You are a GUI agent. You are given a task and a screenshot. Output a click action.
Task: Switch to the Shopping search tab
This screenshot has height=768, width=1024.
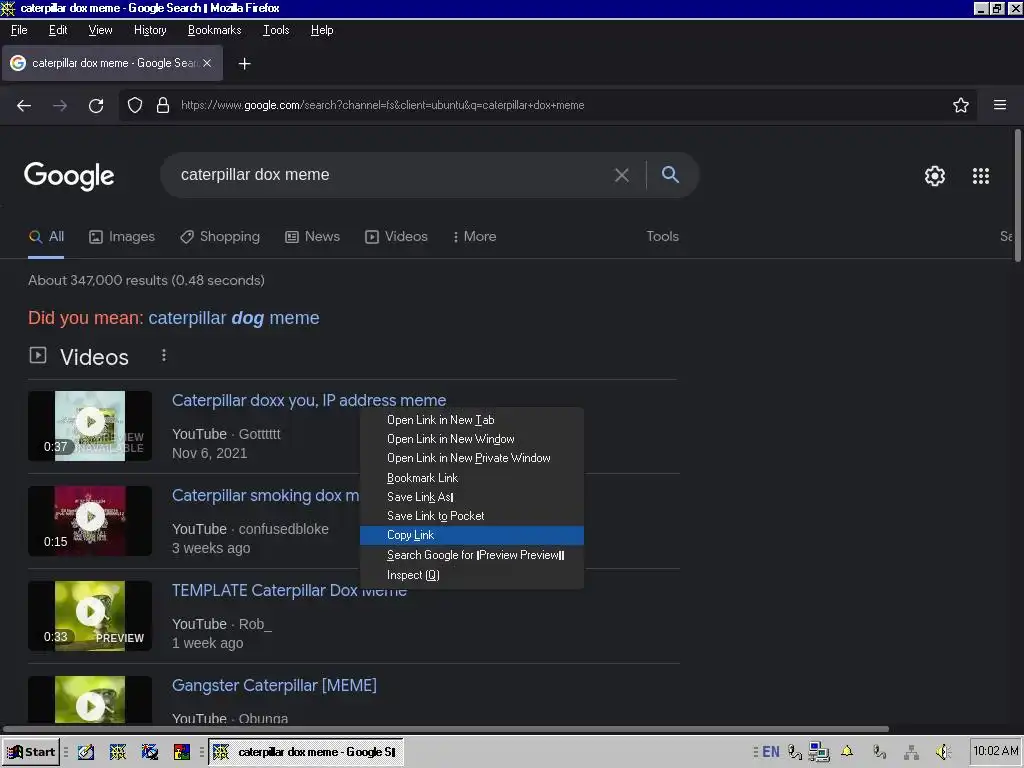(x=220, y=236)
